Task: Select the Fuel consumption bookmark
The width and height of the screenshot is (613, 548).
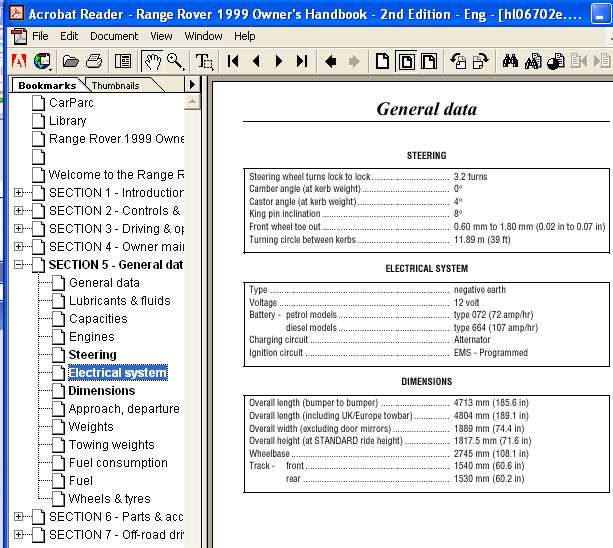Action: (118, 463)
